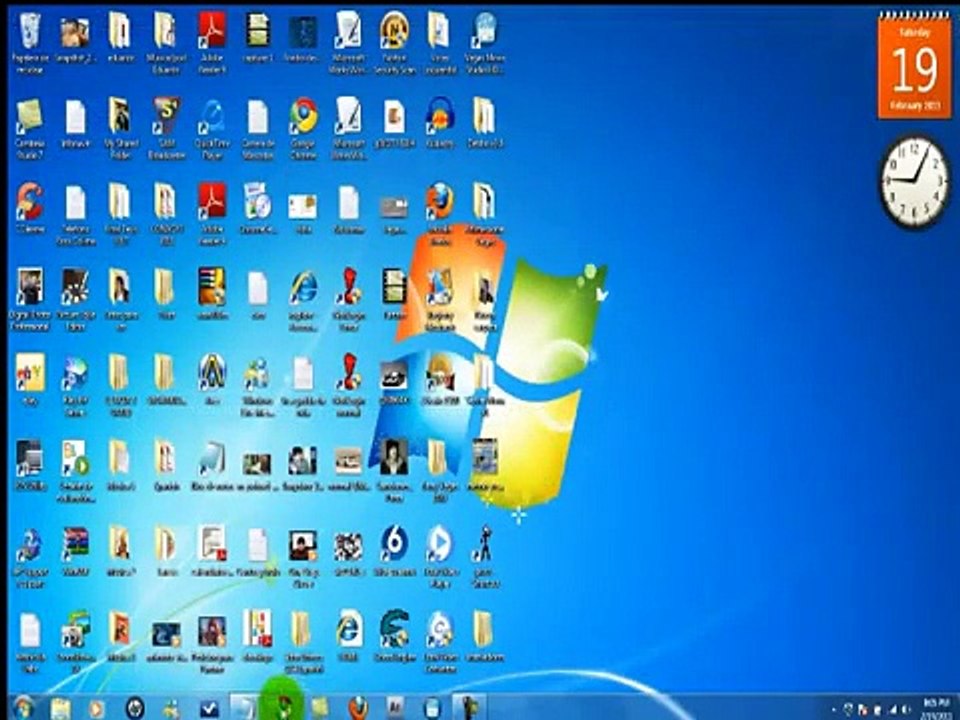This screenshot has width=960, height=720.
Task: Open Picture Style Editor shortcut
Action: coord(75,299)
